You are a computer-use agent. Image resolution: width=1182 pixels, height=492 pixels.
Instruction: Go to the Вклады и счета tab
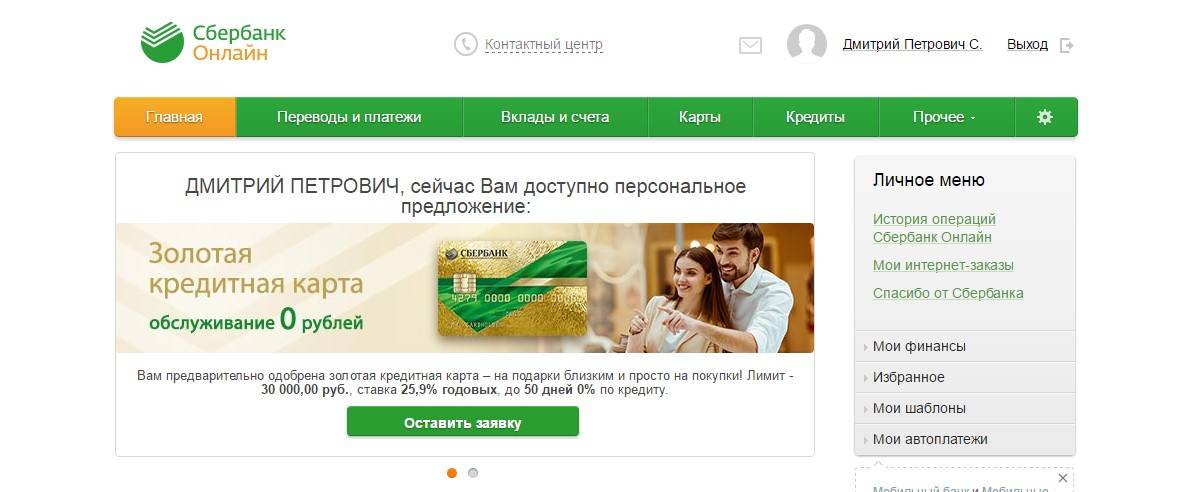click(x=555, y=117)
